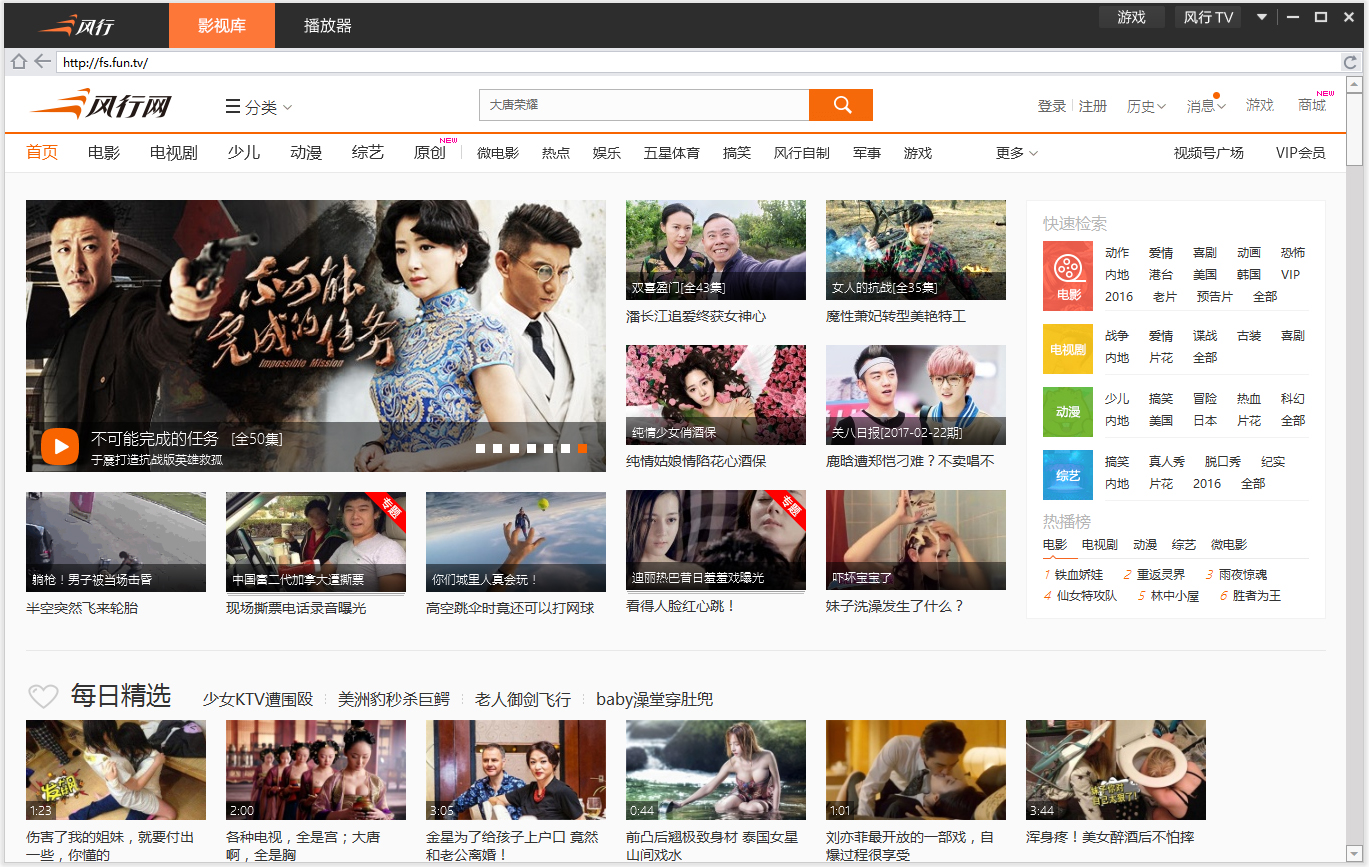This screenshot has height=867, width=1369.
Task: Open the 五星体育 navigation item
Action: [672, 153]
